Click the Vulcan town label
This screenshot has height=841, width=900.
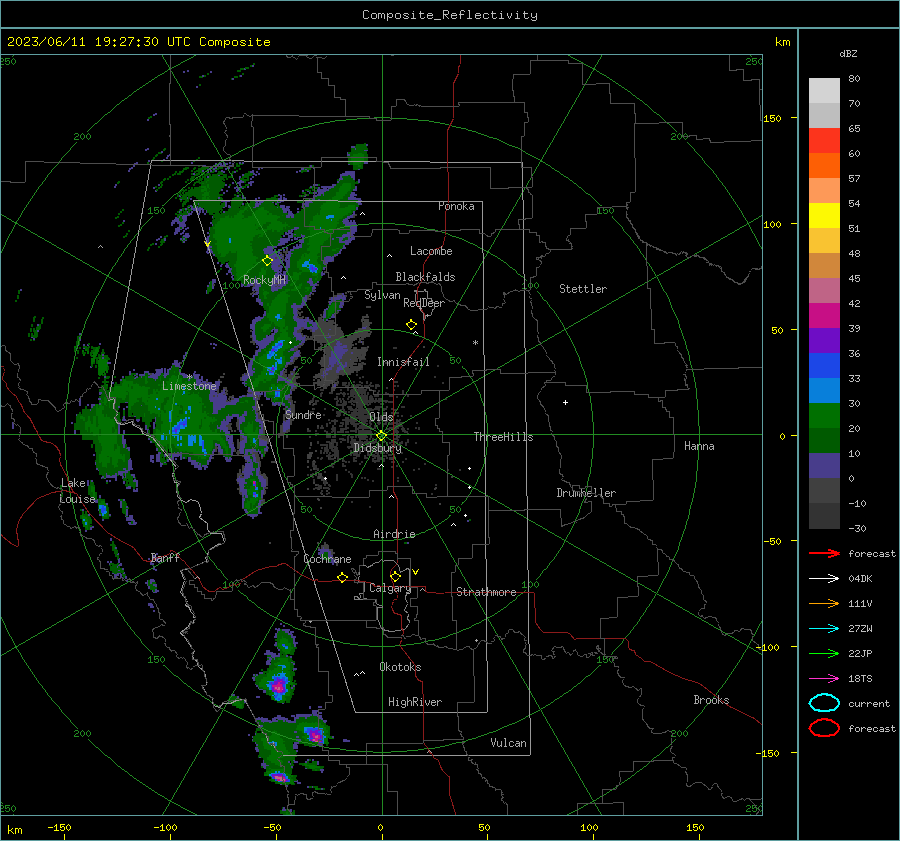[508, 743]
